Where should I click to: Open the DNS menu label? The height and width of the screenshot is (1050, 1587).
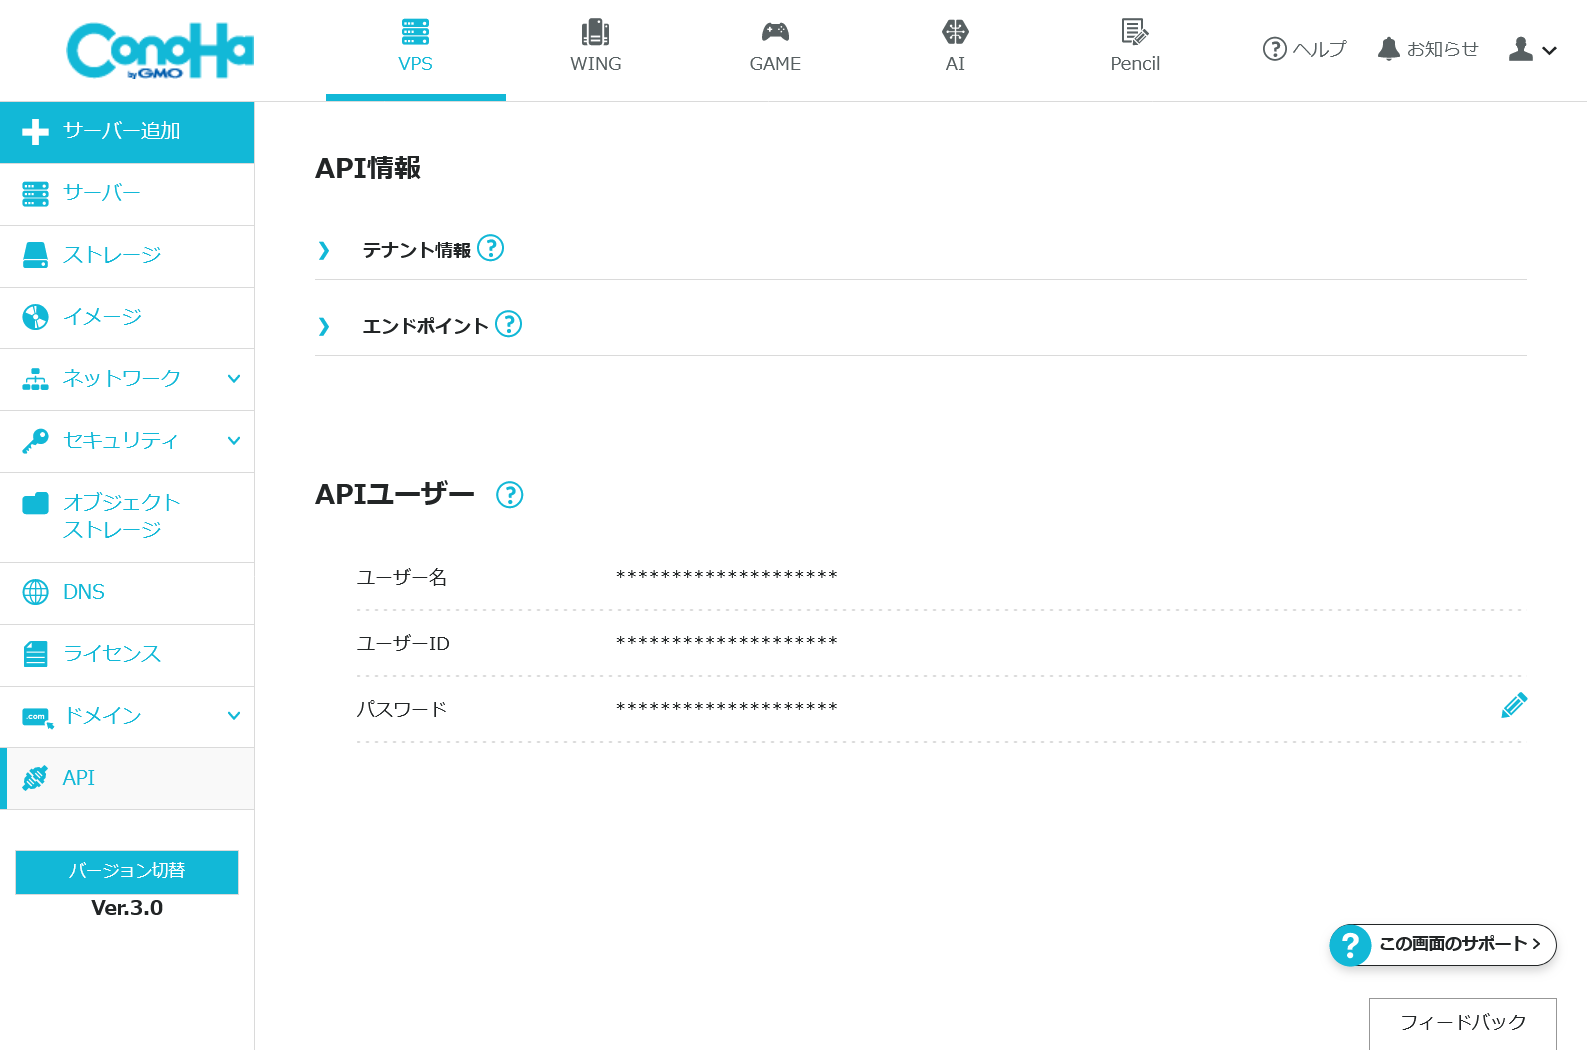pyautogui.click(x=84, y=592)
